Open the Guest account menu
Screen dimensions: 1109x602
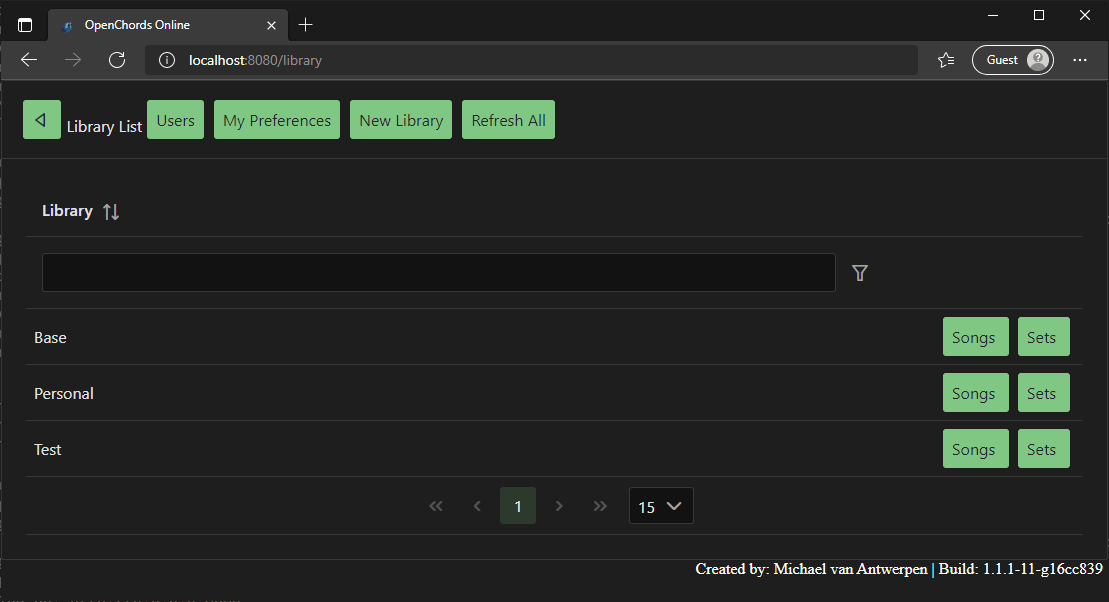coord(1012,59)
